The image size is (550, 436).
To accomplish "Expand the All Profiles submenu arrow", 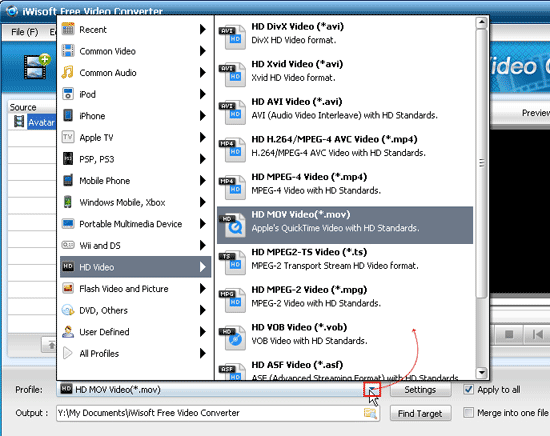I will pyautogui.click(x=202, y=353).
